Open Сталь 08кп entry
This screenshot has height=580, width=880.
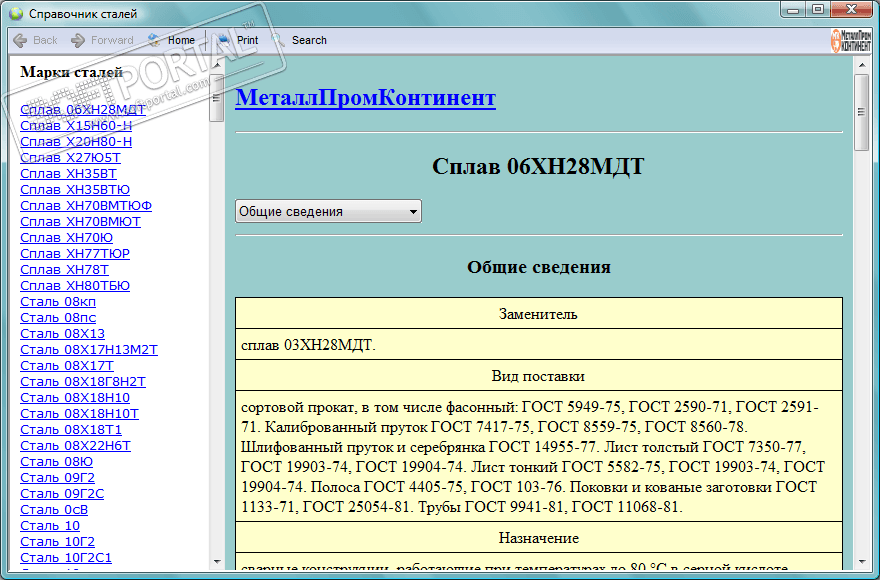pyautogui.click(x=58, y=302)
